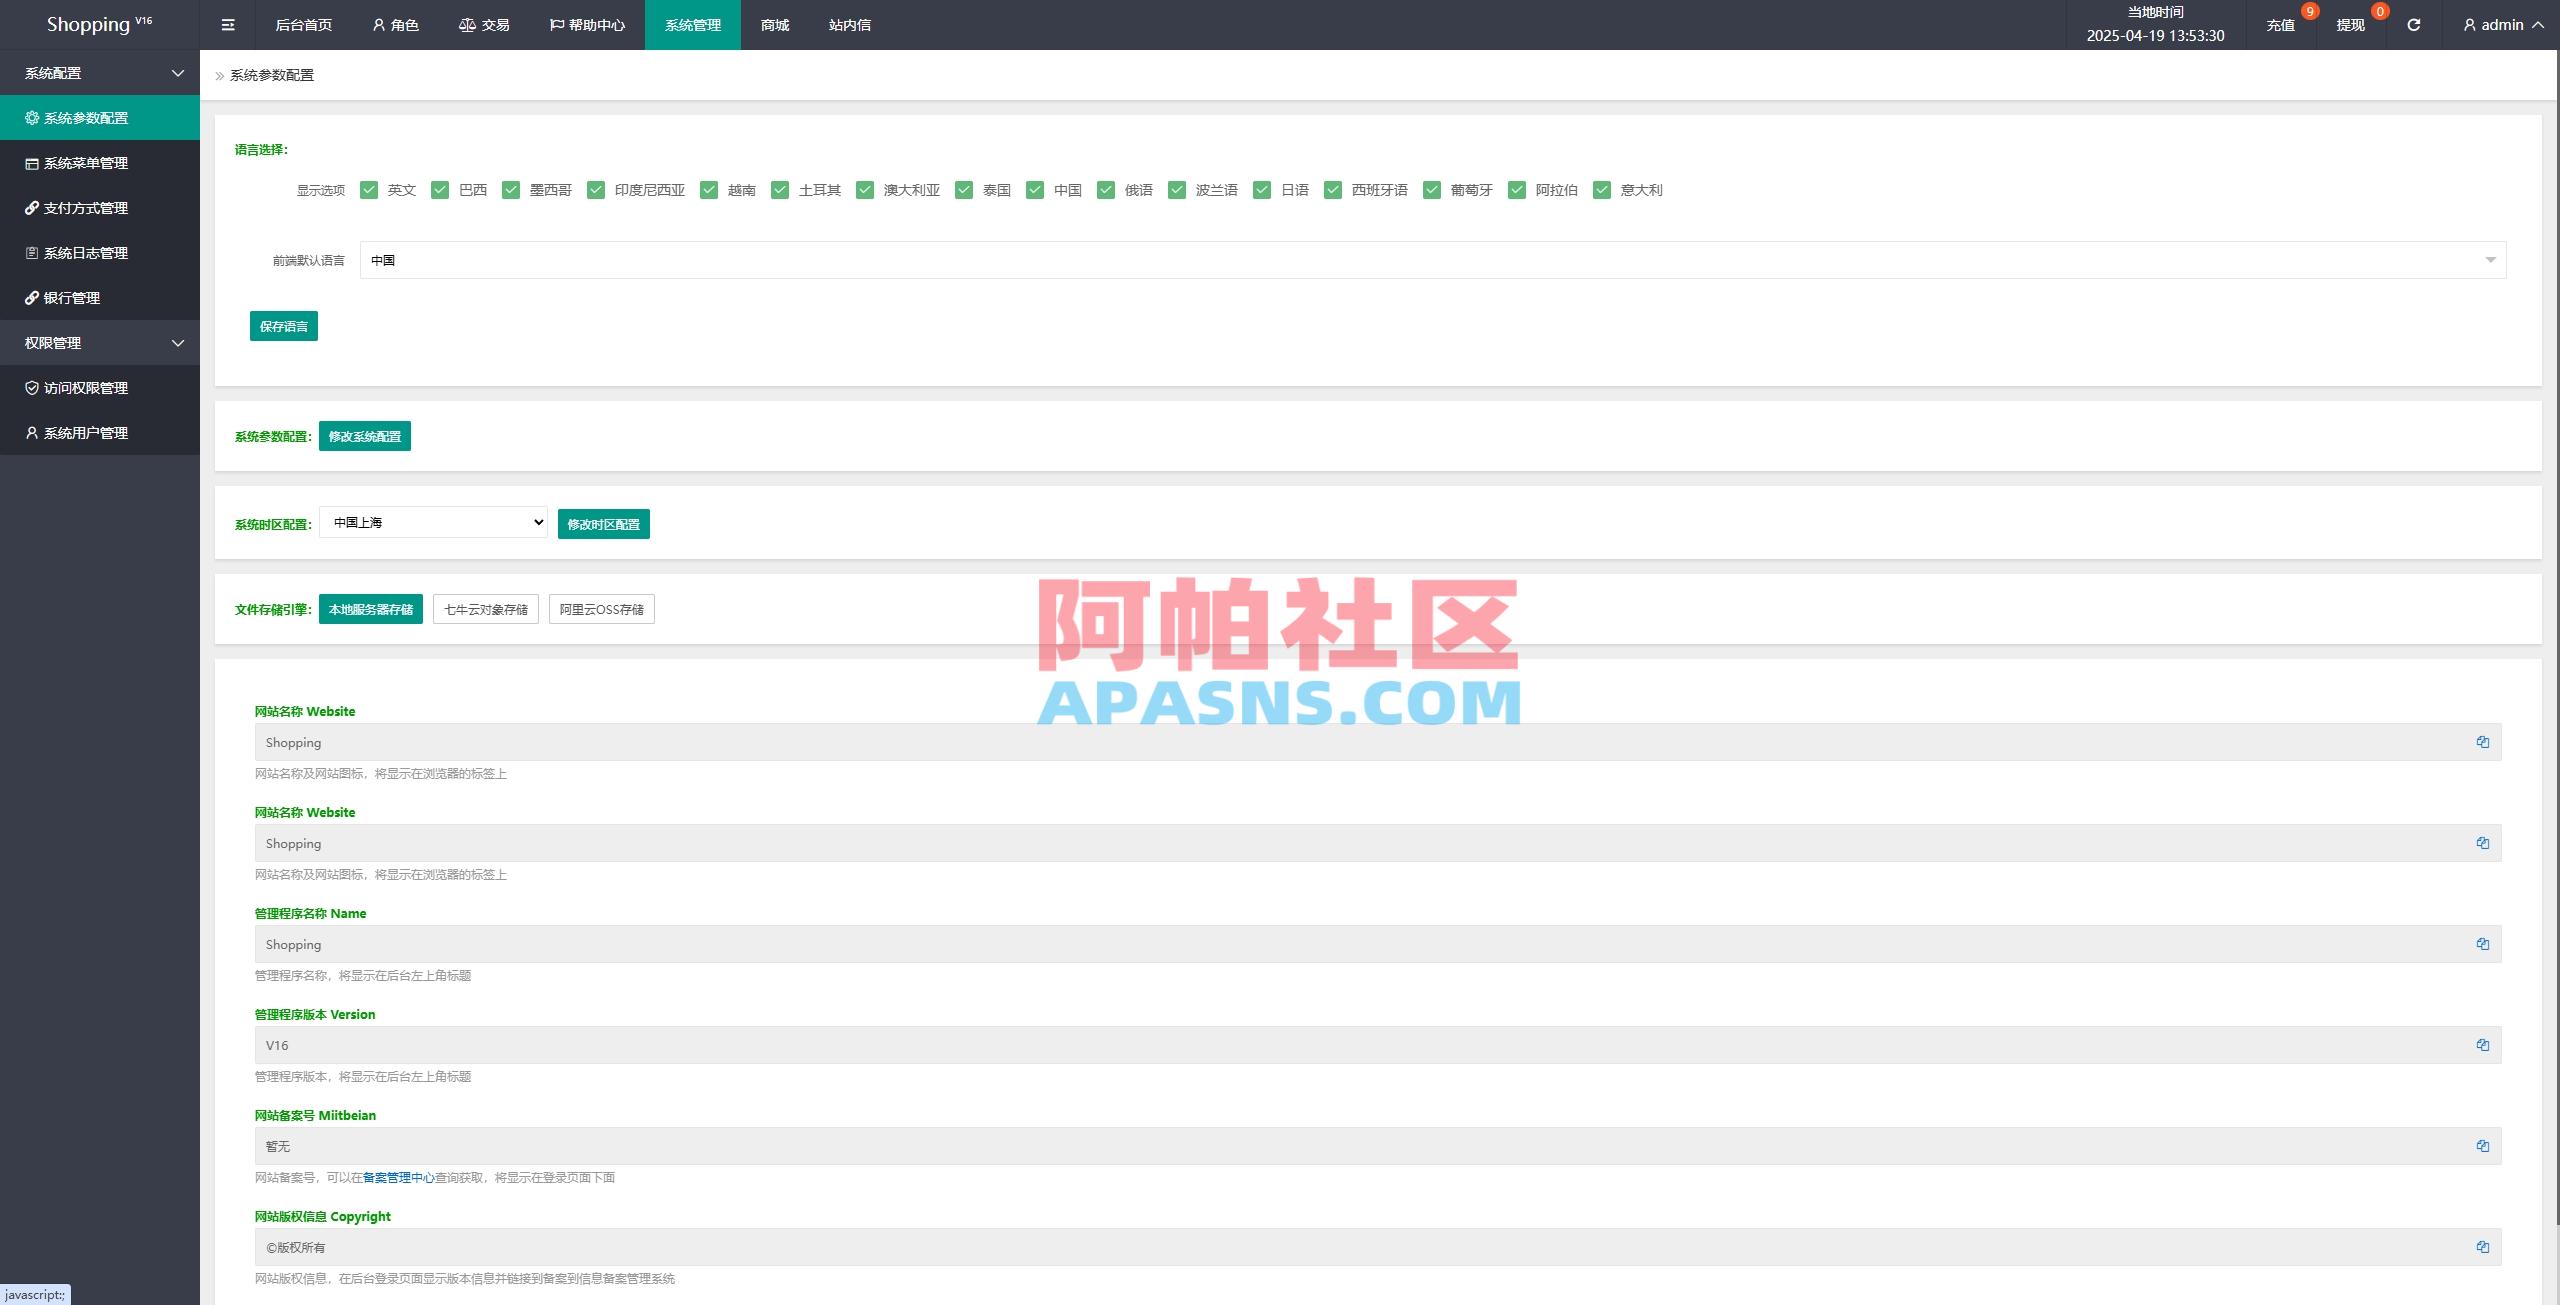Select the 系统菜单管理 sidebar icon
This screenshot has height=1305, width=2560.
tap(31, 162)
